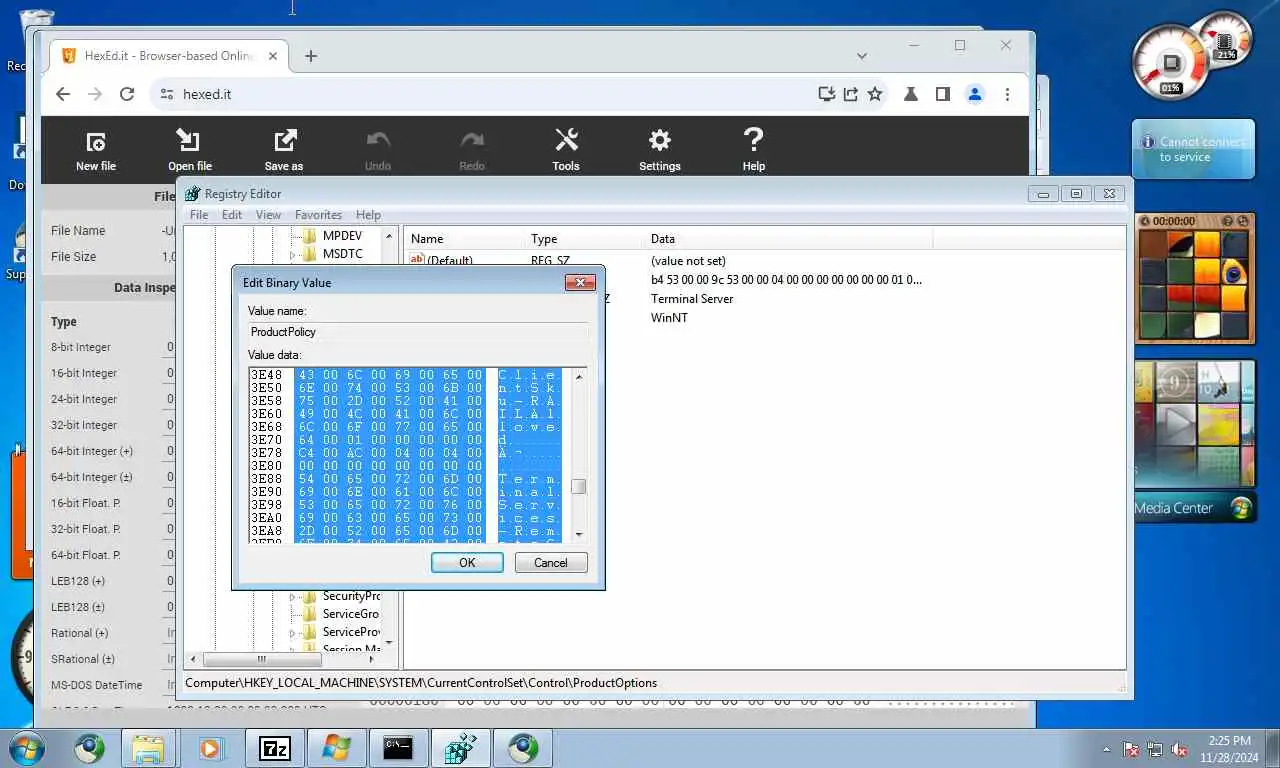Click the registry tree horizontal scrollbar thumb
The image size is (1280, 768).
261,660
